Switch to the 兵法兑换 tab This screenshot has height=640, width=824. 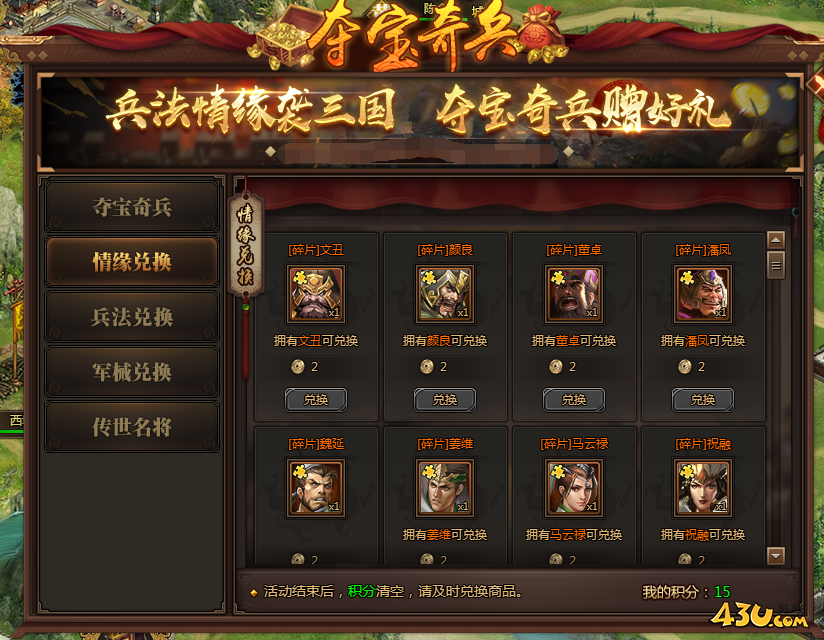pos(132,317)
